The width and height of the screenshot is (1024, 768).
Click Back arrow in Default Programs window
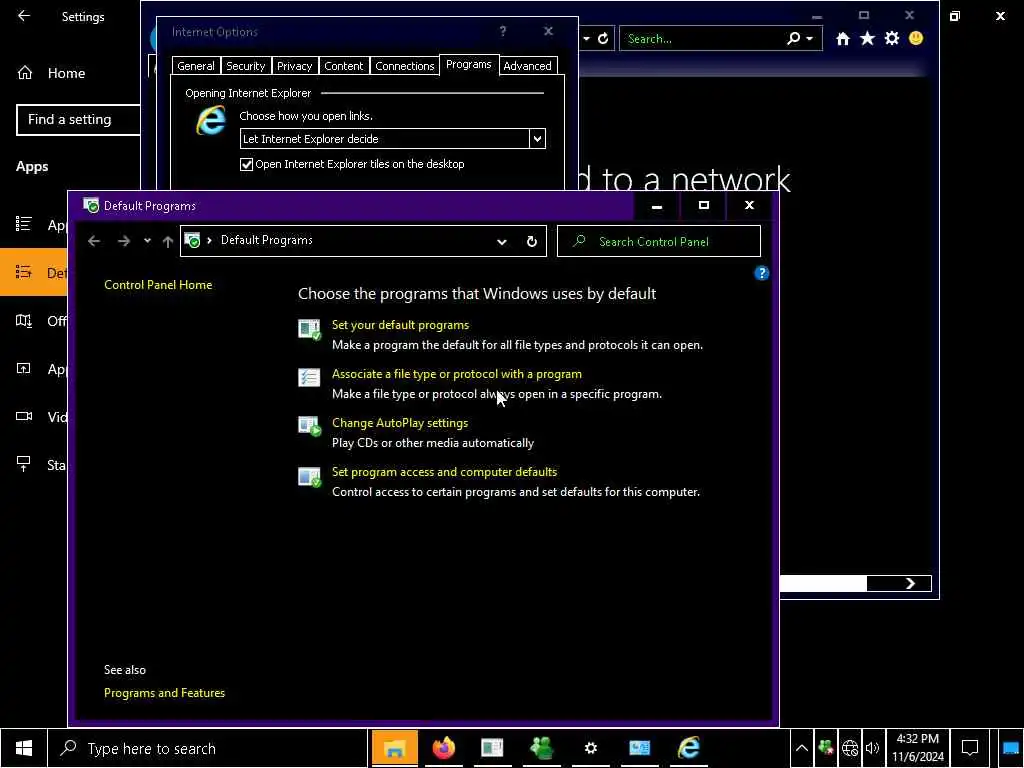94,241
